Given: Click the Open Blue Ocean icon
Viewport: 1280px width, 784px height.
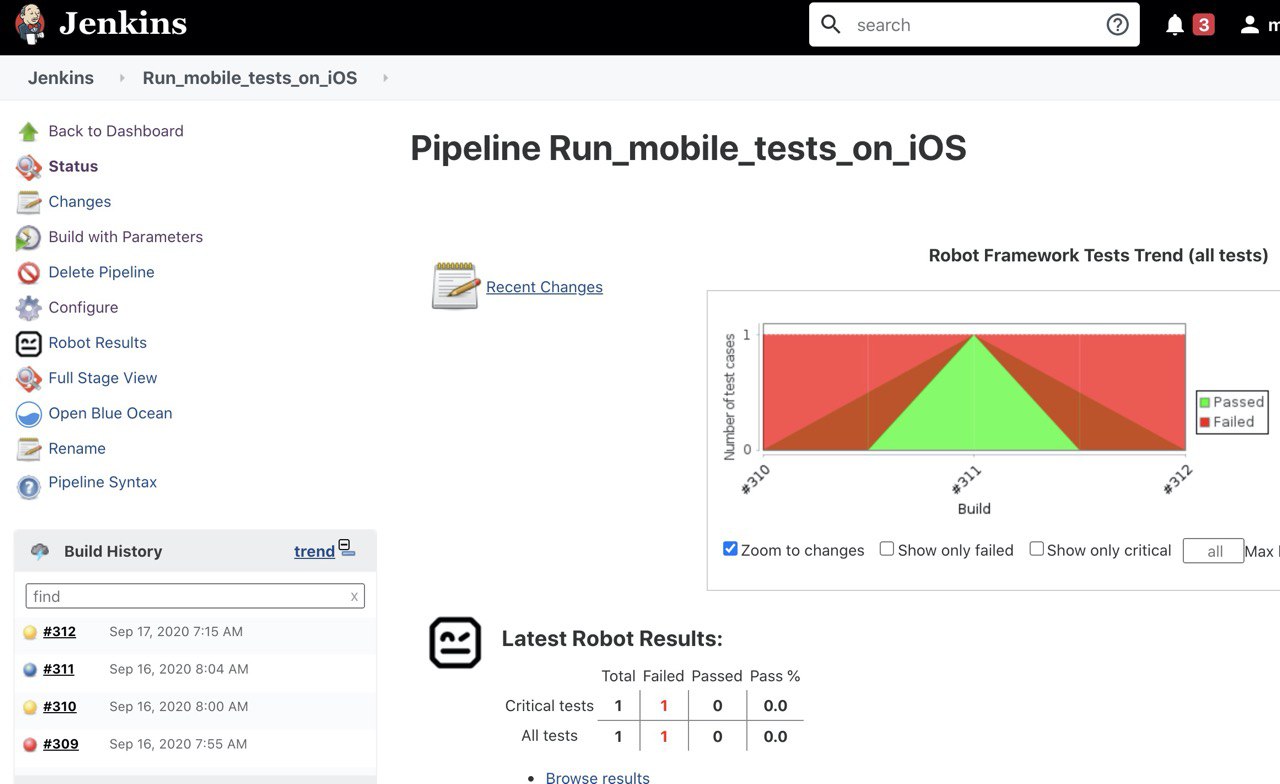Looking at the screenshot, I should tap(29, 414).
